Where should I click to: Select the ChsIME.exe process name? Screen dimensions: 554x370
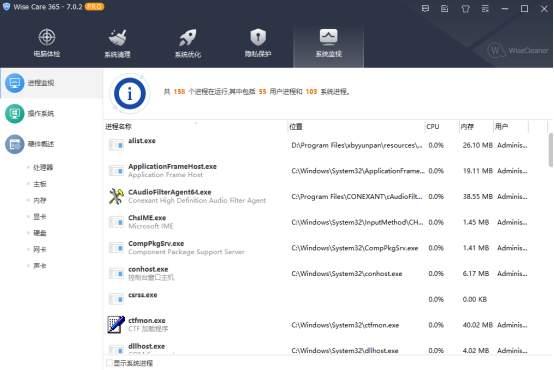[147, 218]
